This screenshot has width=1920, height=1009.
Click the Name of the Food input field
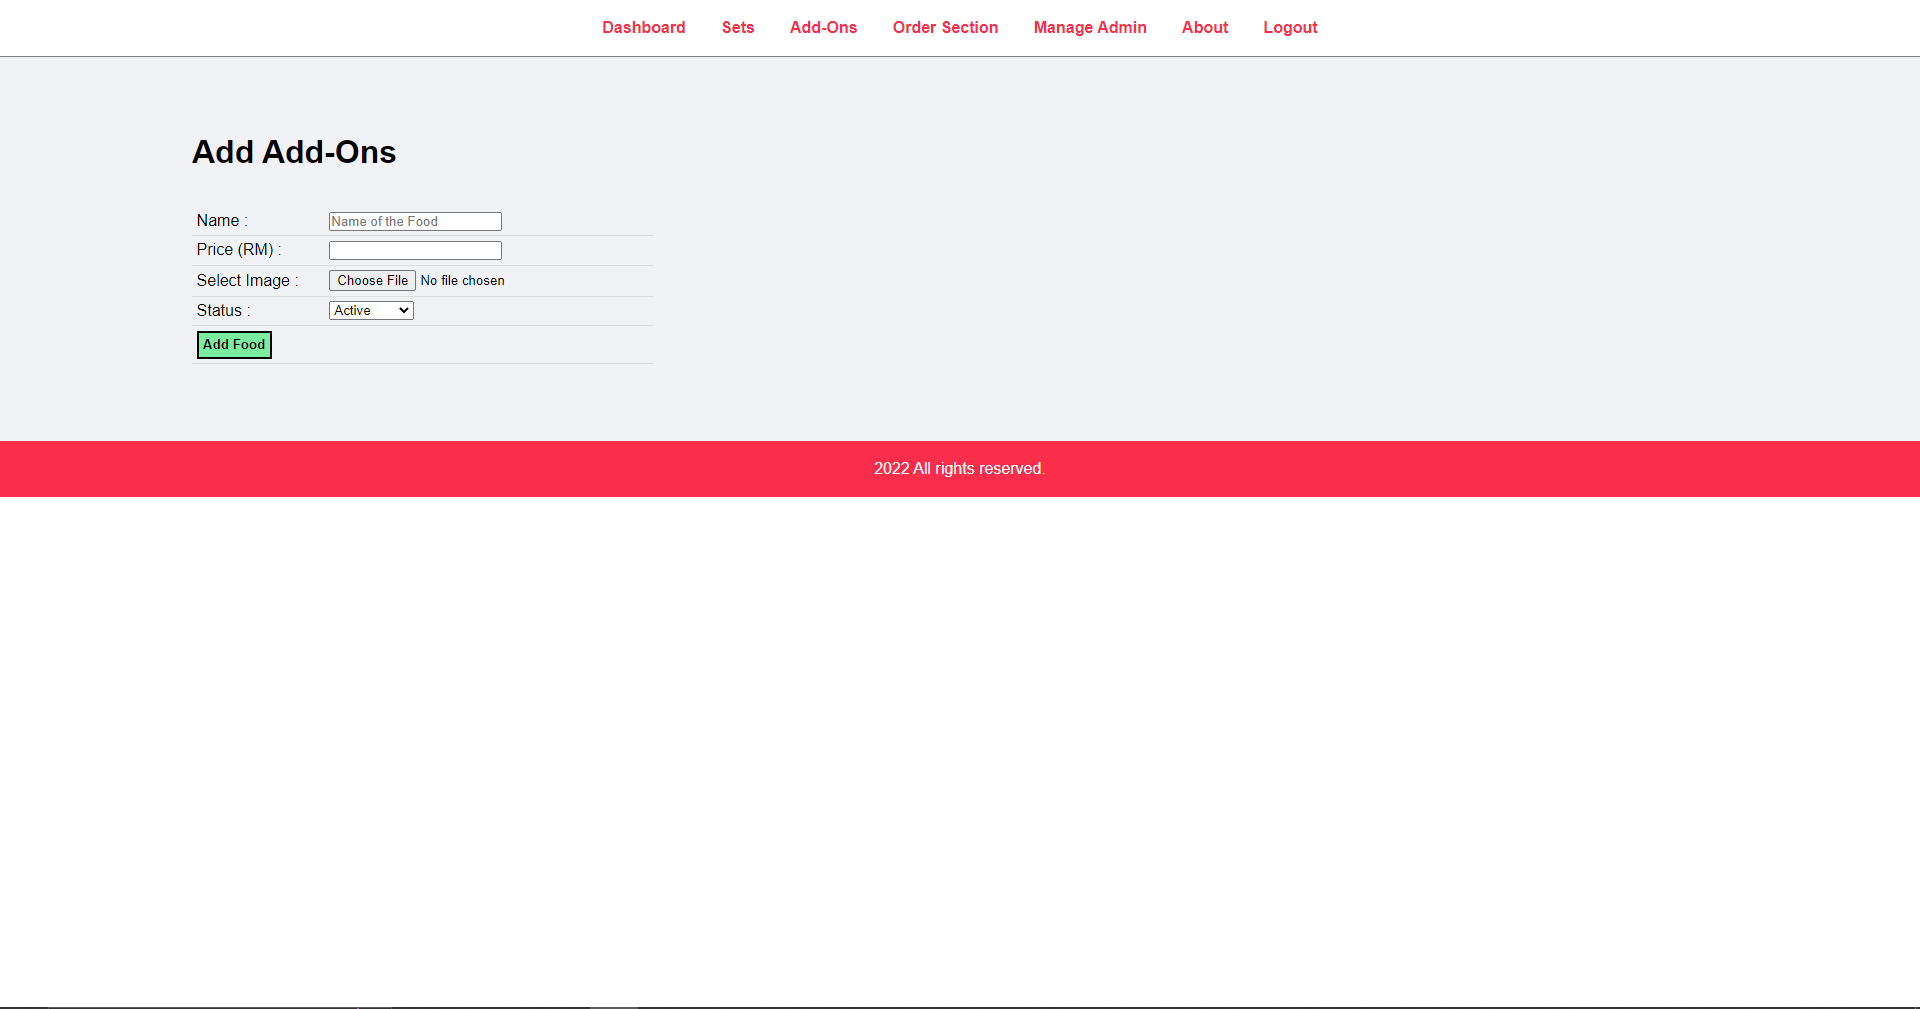414,221
